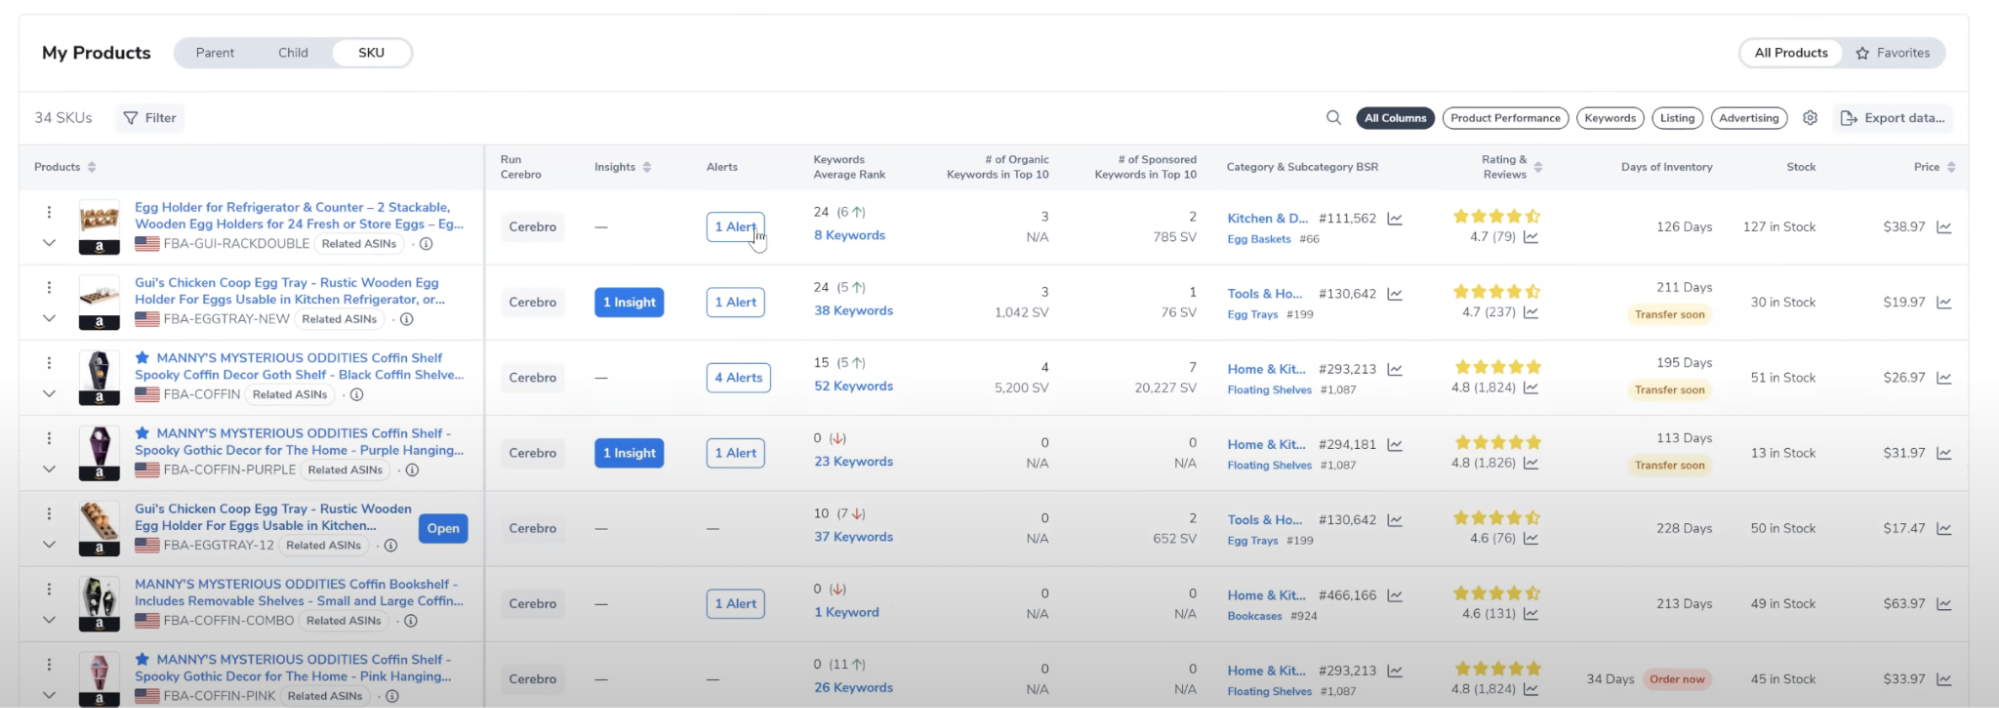Show Favorites only

[1893, 53]
